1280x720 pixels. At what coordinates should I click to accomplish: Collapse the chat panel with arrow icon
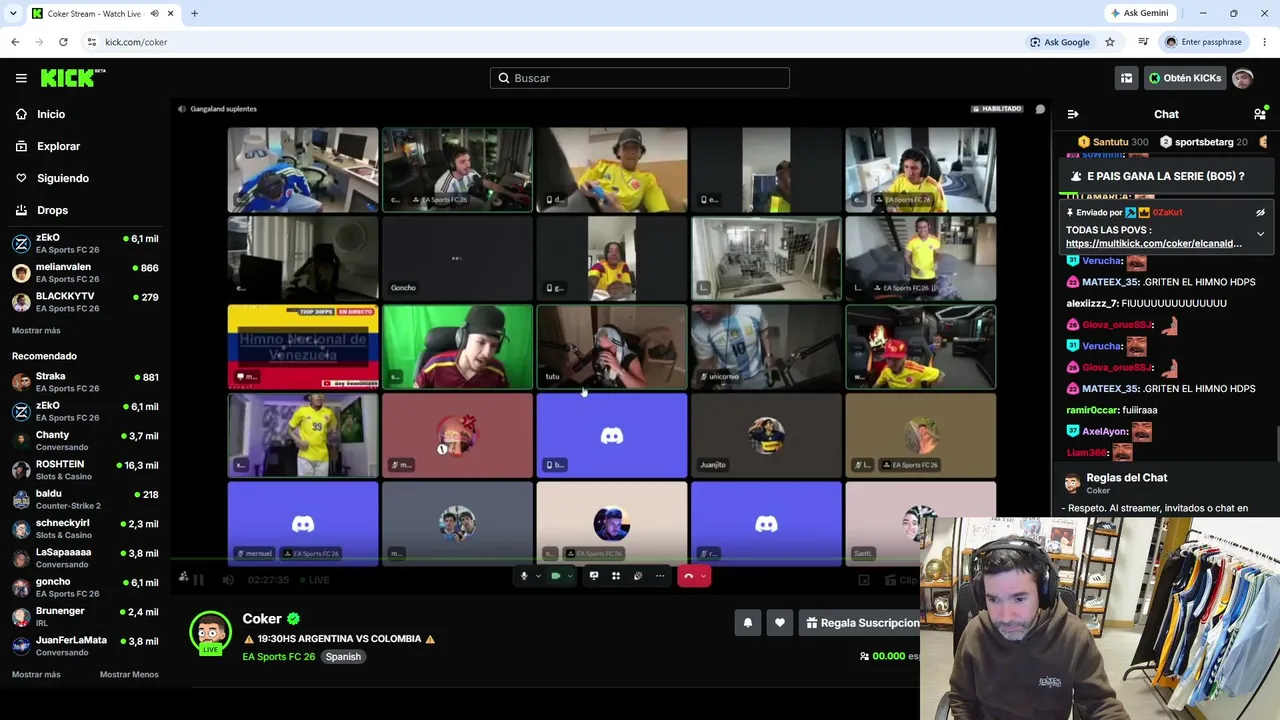pos(1073,114)
